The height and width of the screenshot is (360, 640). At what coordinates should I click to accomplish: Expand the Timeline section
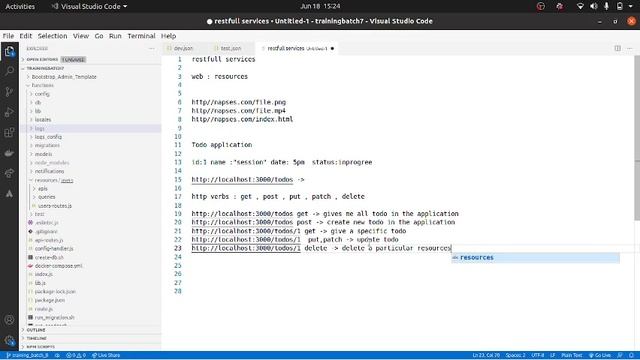[36, 338]
